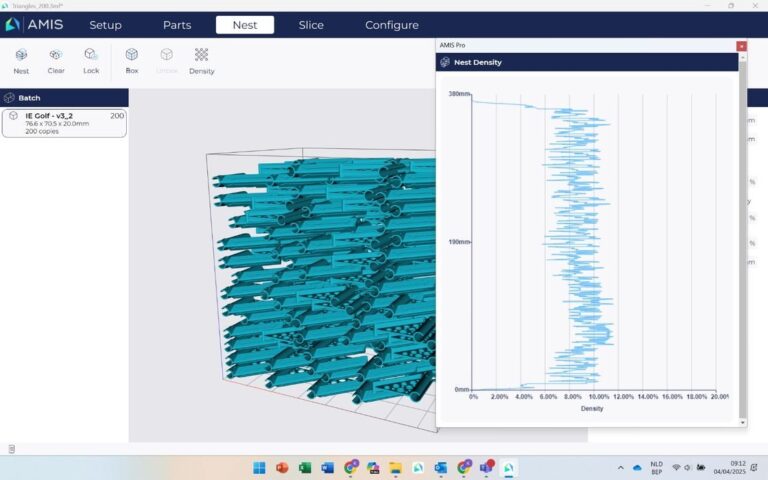The height and width of the screenshot is (480, 768).
Task: Open File Explorer from the taskbar
Action: 395,468
